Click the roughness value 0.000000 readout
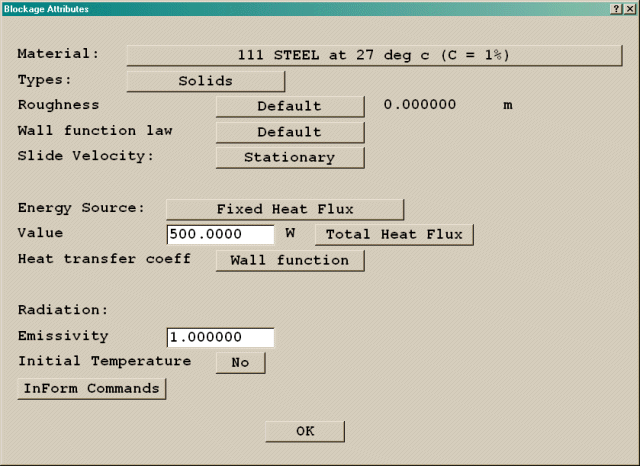The height and width of the screenshot is (466, 640). click(420, 105)
